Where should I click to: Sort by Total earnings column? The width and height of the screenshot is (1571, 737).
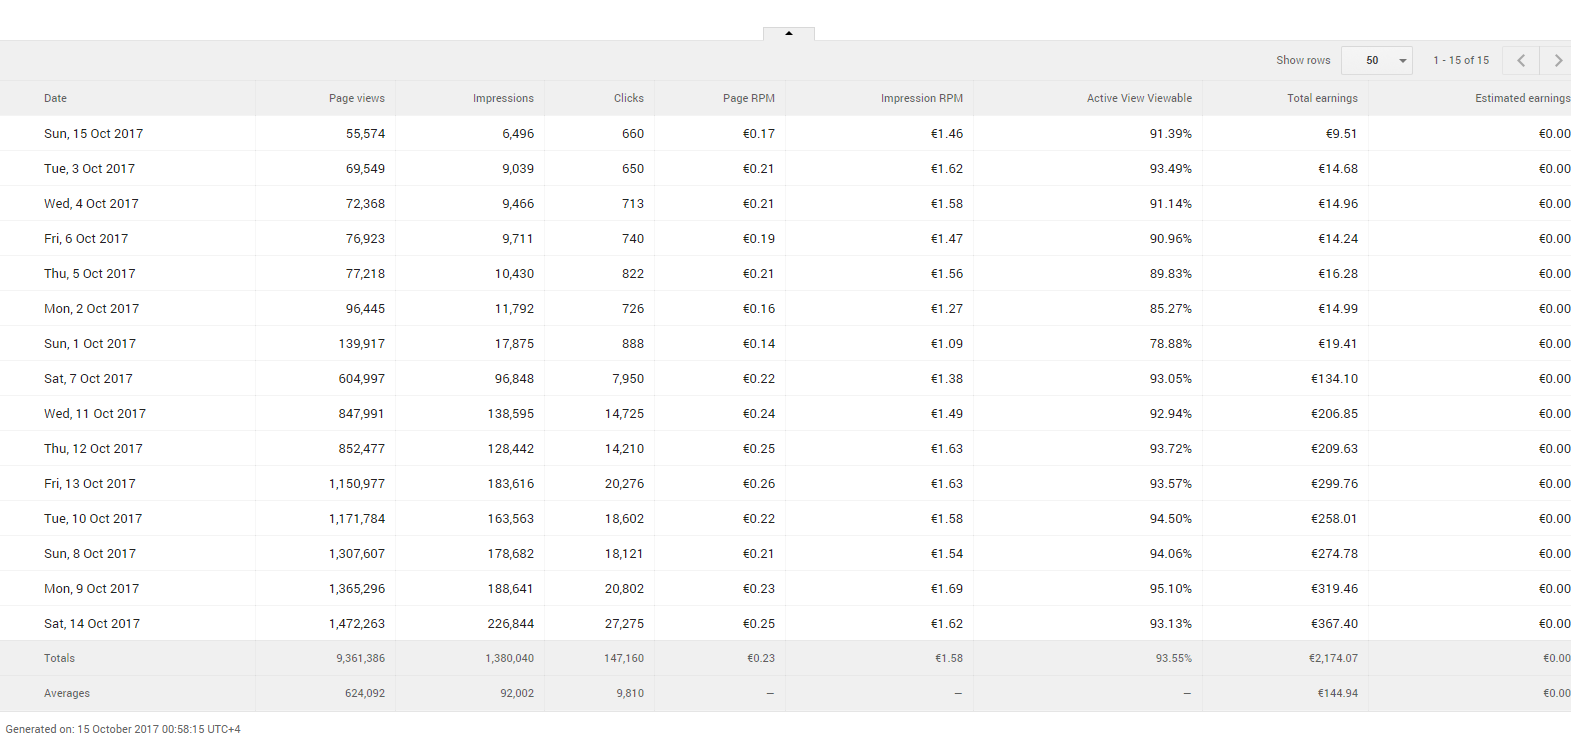pyautogui.click(x=1322, y=98)
